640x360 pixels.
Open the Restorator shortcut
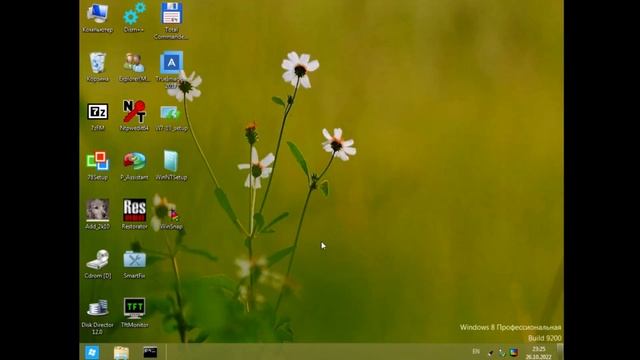pos(134,214)
